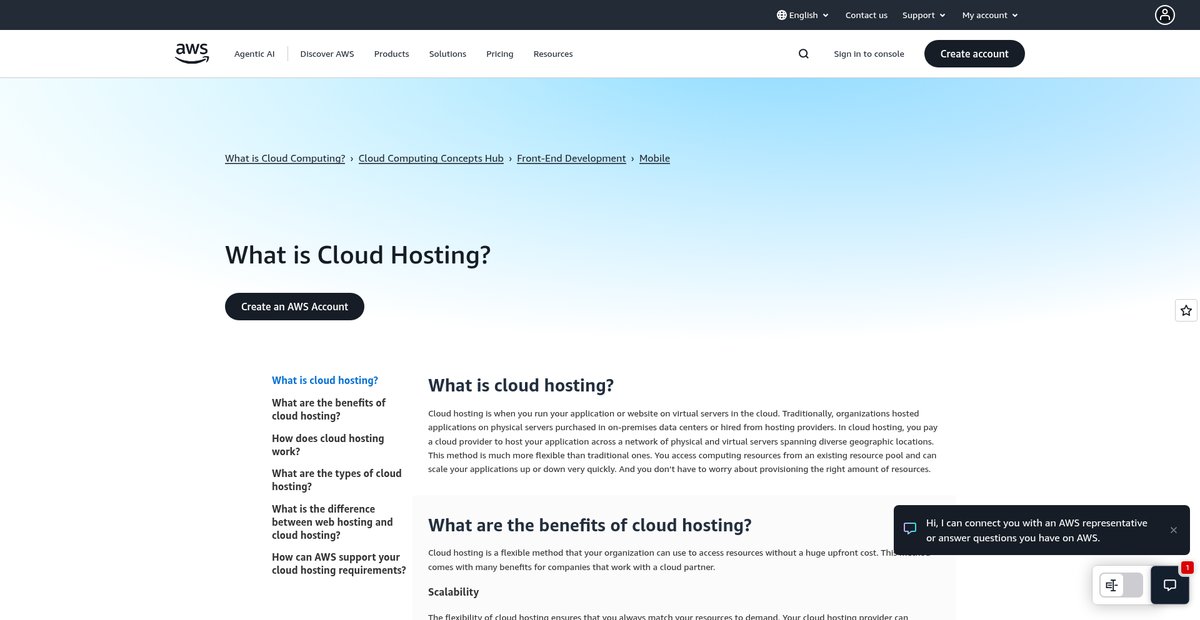Jump to benefits of cloud hosting section
The width and height of the screenshot is (1200, 620).
pyautogui.click(x=329, y=409)
